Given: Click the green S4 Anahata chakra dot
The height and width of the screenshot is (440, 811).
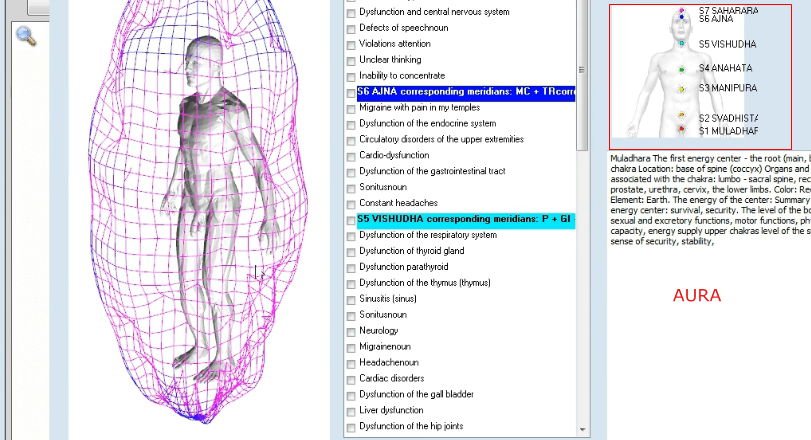Looking at the screenshot, I should [683, 69].
